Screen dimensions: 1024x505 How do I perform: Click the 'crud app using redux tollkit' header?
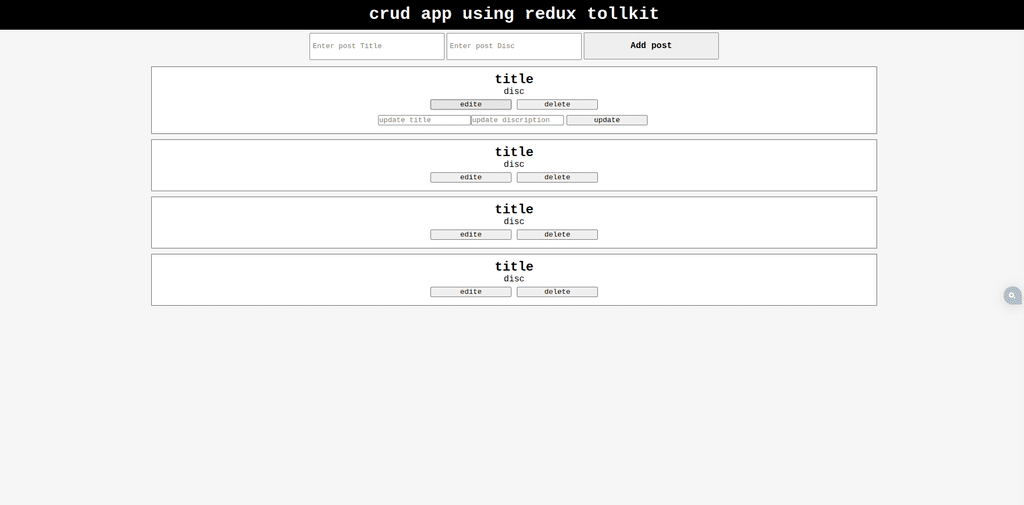tap(514, 14)
